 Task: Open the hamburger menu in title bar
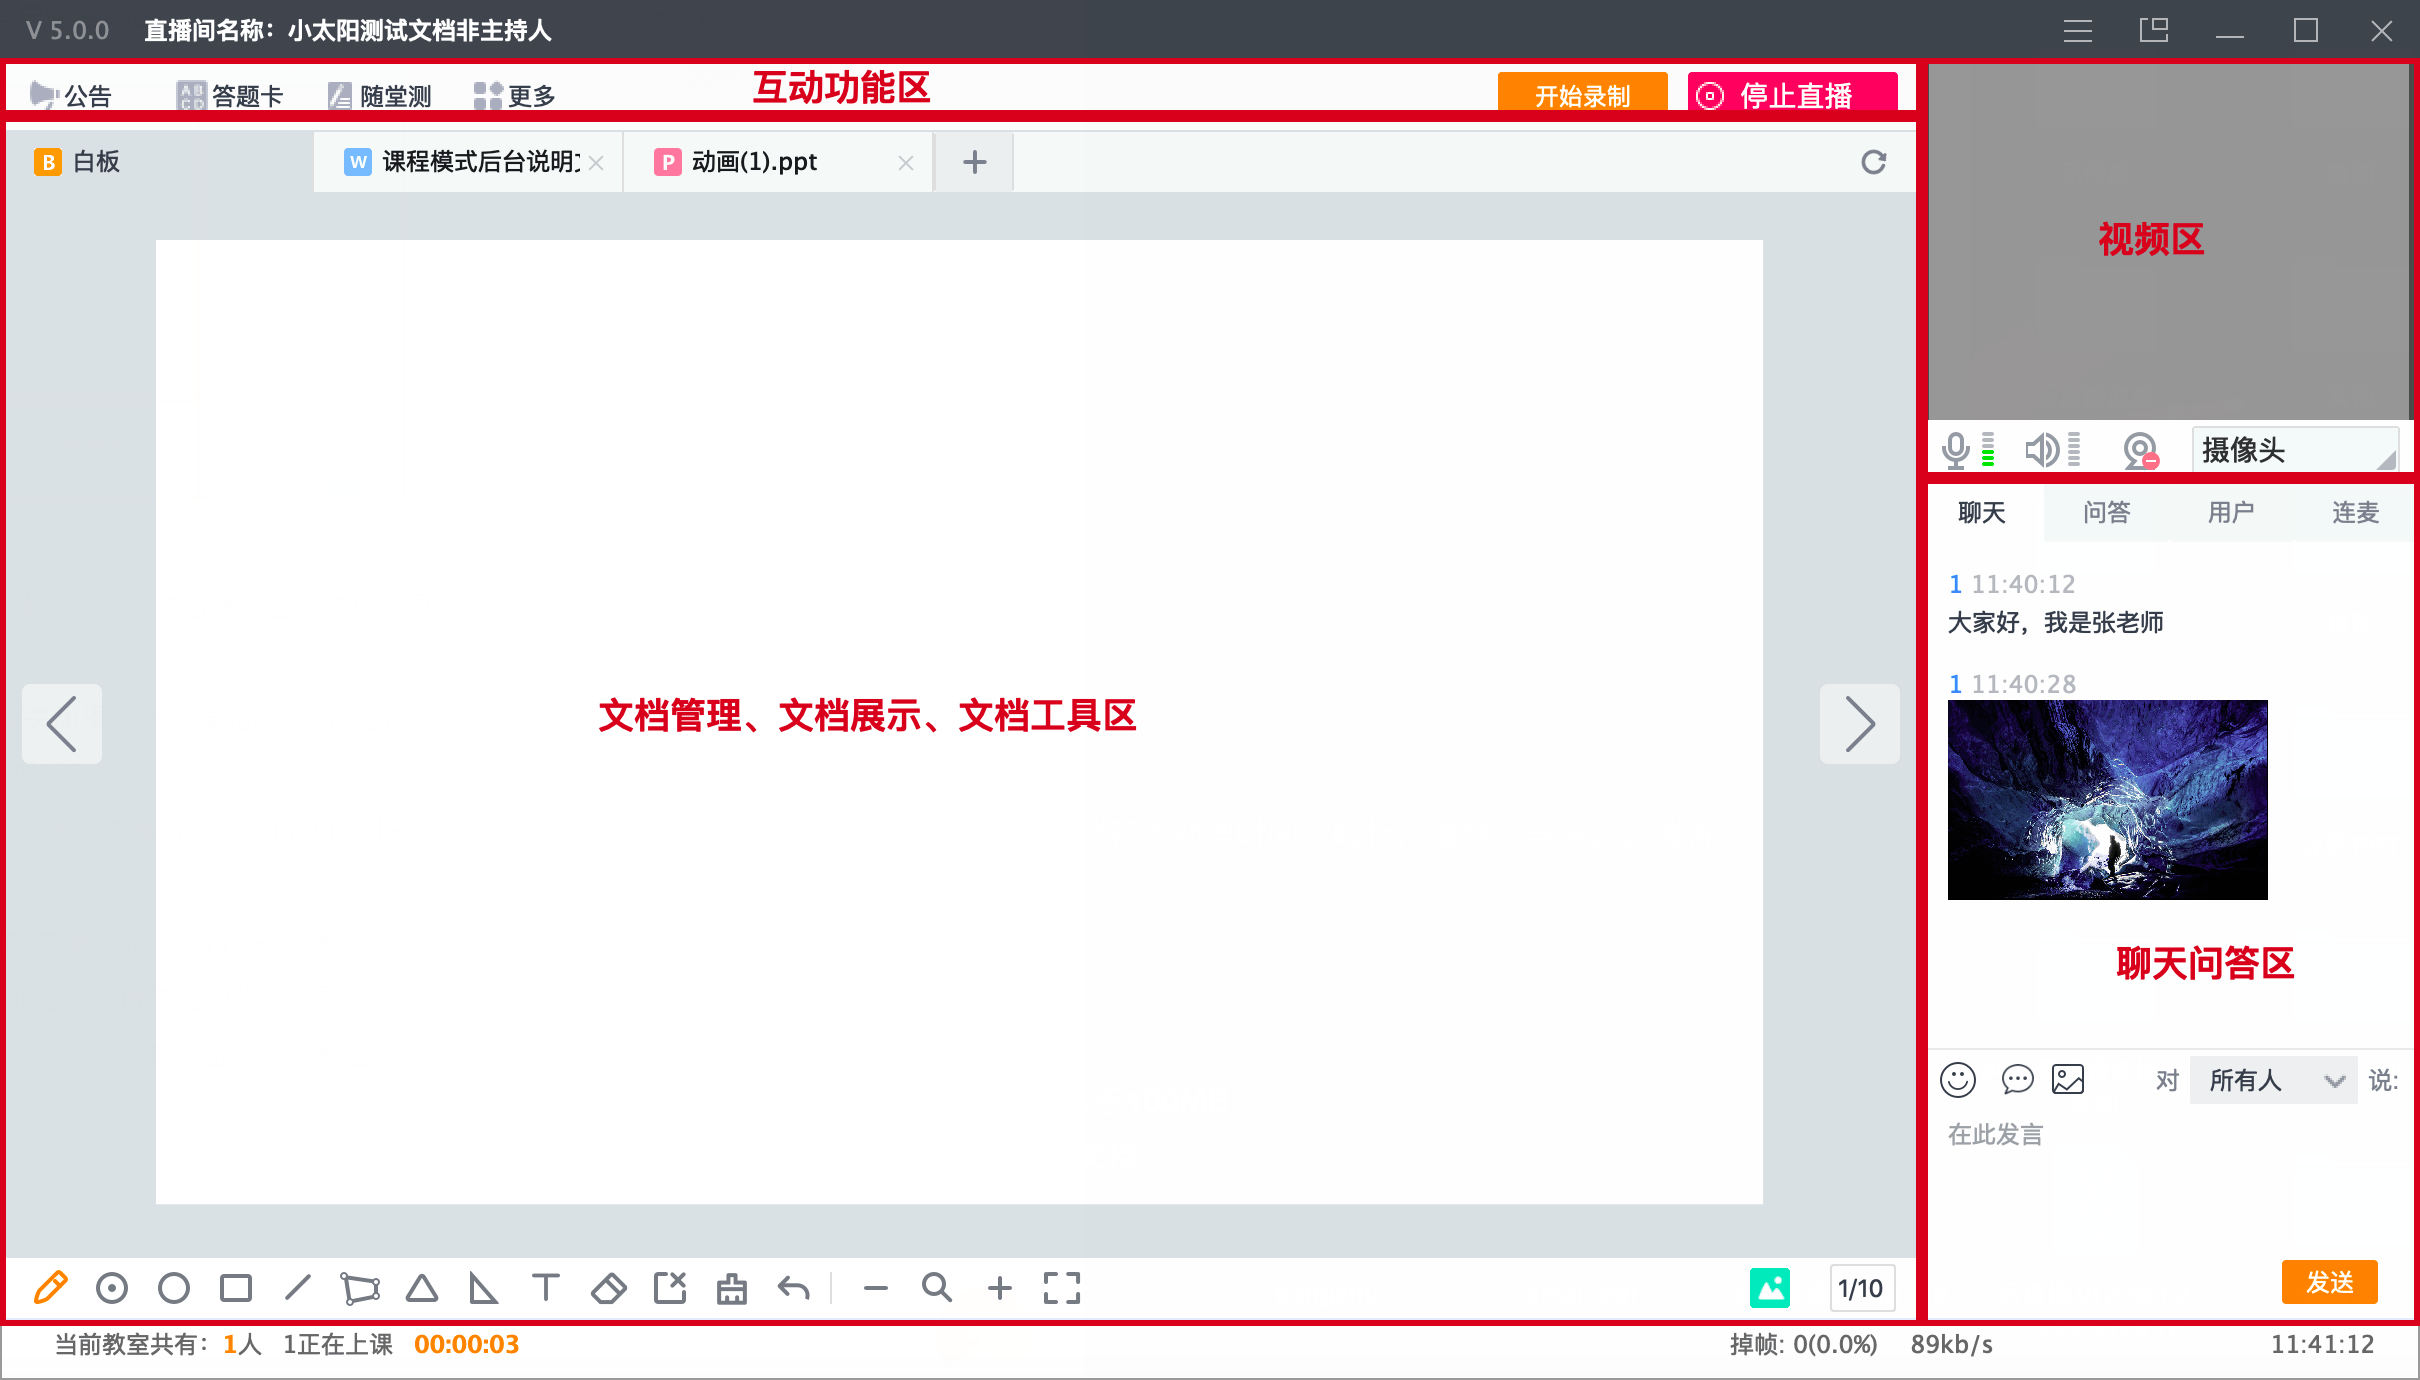pyautogui.click(x=2078, y=31)
